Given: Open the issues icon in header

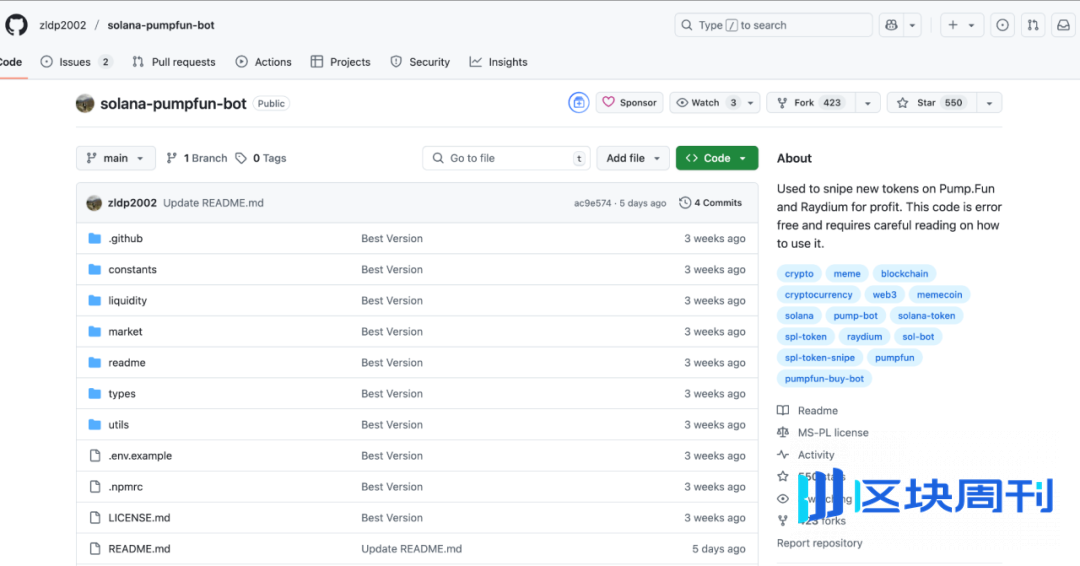Looking at the screenshot, I should [1002, 25].
